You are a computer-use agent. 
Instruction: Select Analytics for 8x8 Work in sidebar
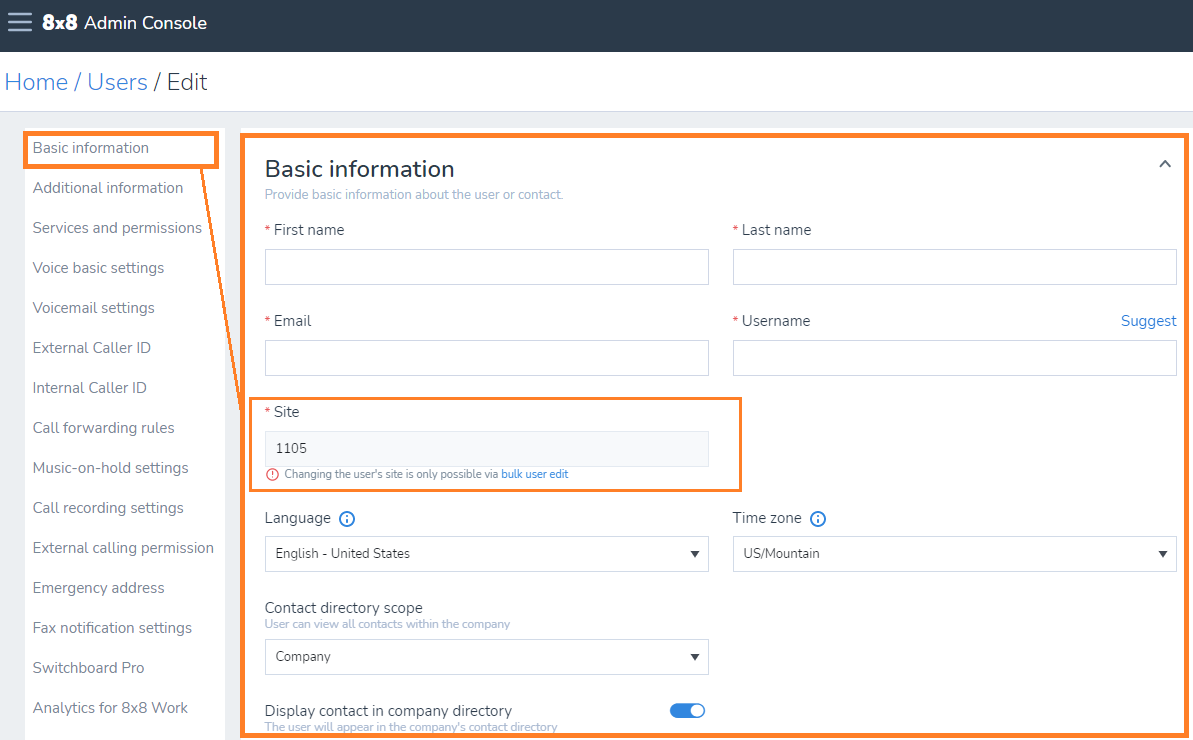tap(110, 708)
